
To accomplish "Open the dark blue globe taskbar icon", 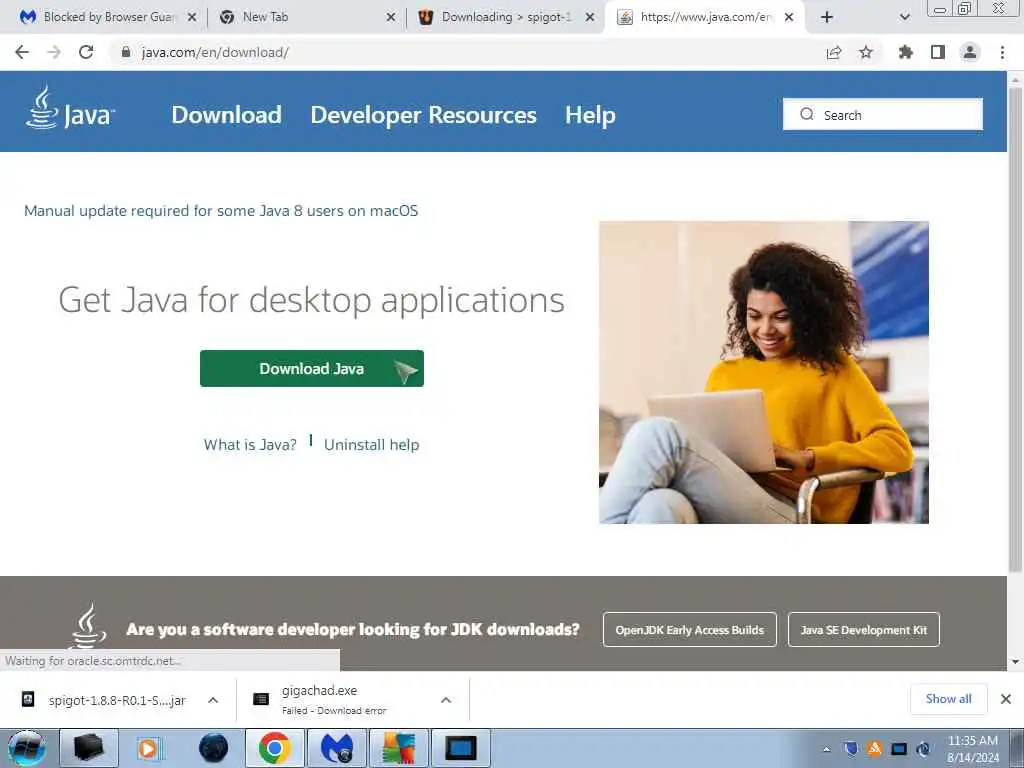I will click(214, 748).
